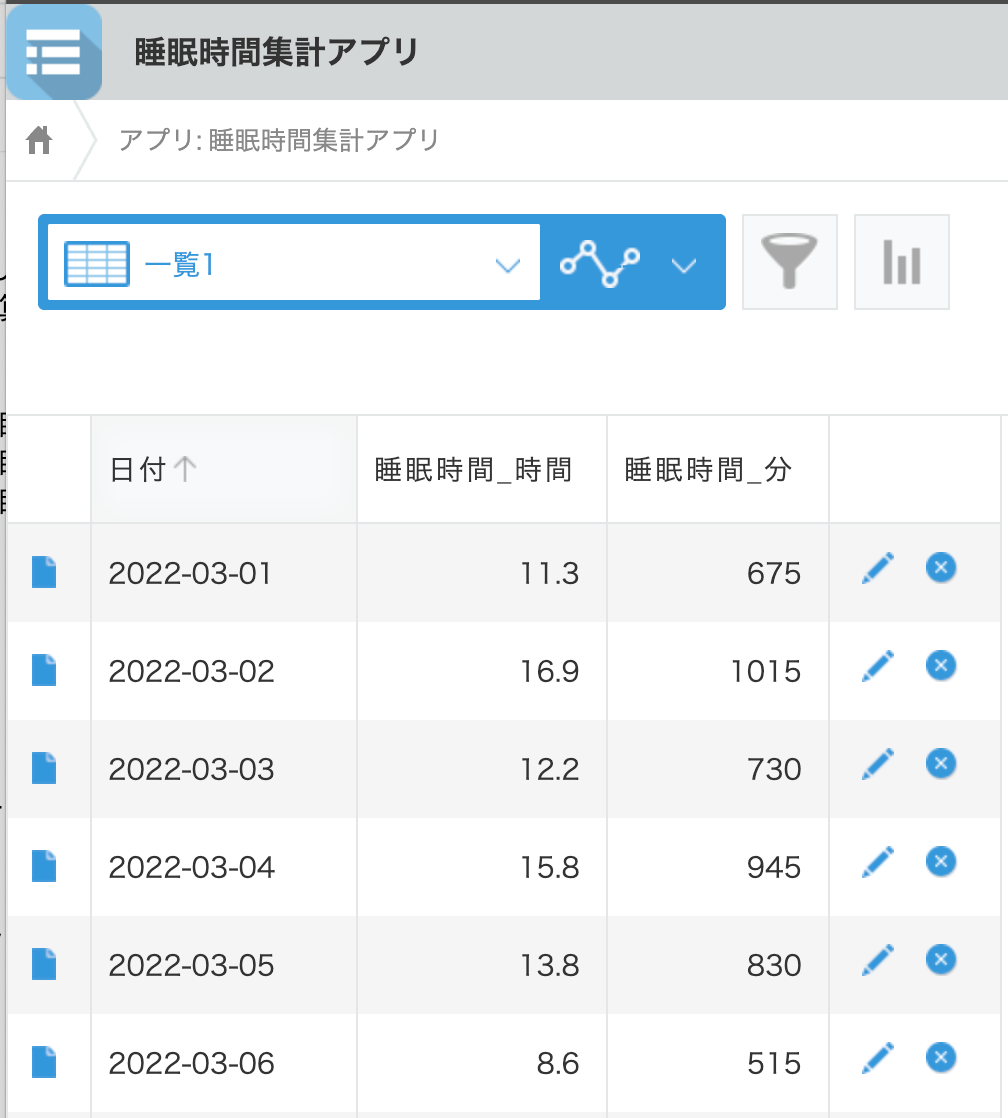The image size is (1008, 1118).
Task: Edit the 2022-03-05 record with pencil
Action: tap(877, 961)
